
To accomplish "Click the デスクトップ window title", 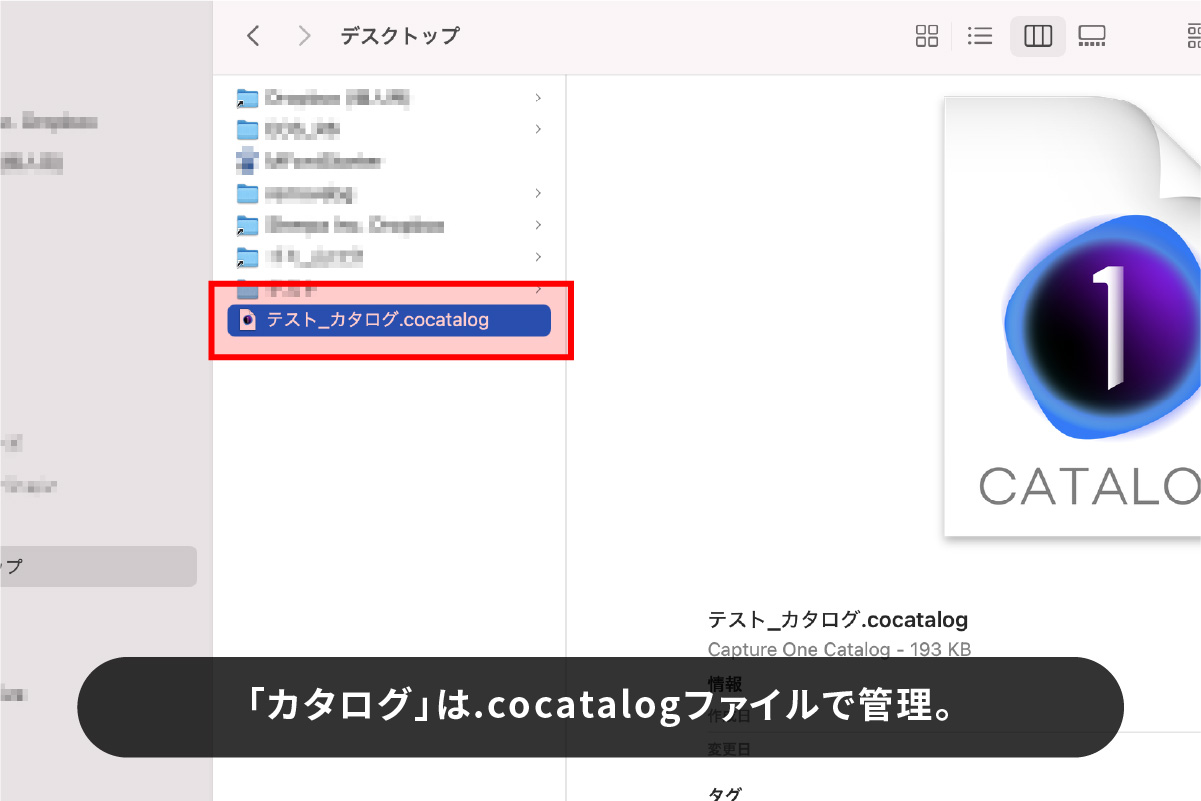I will (400, 36).
